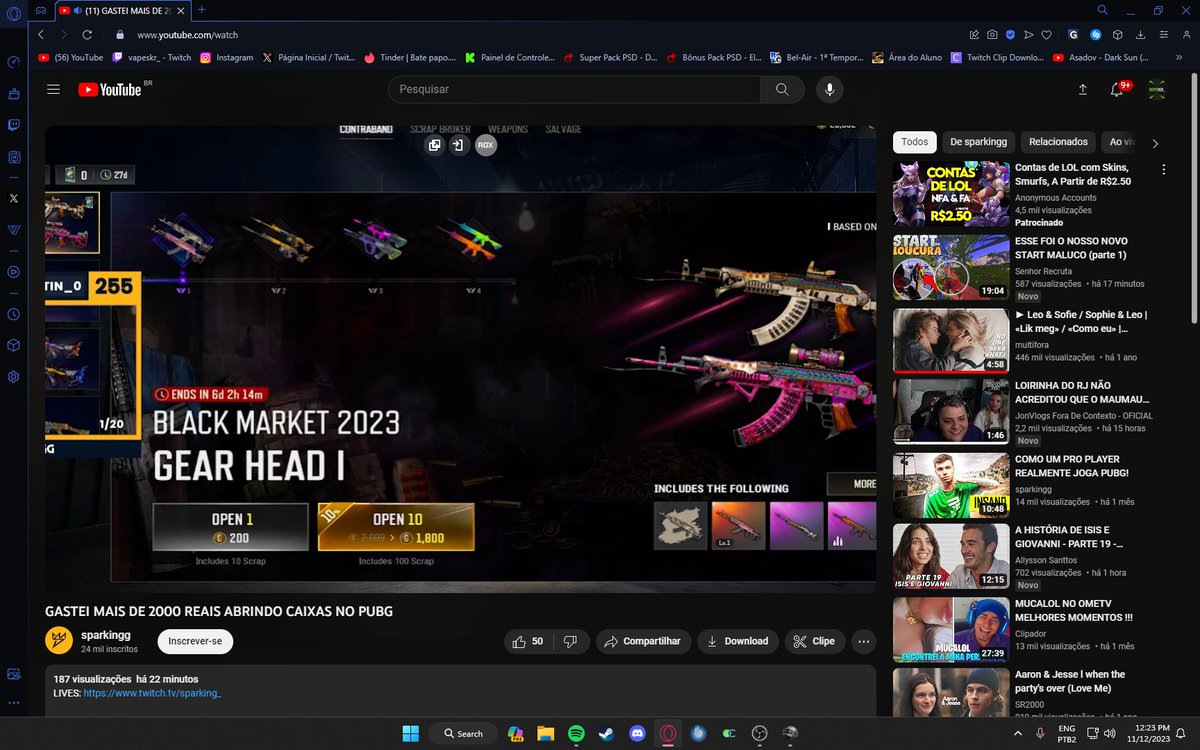
Task: Select the Relacionados filter chip
Action: pos(1058,142)
